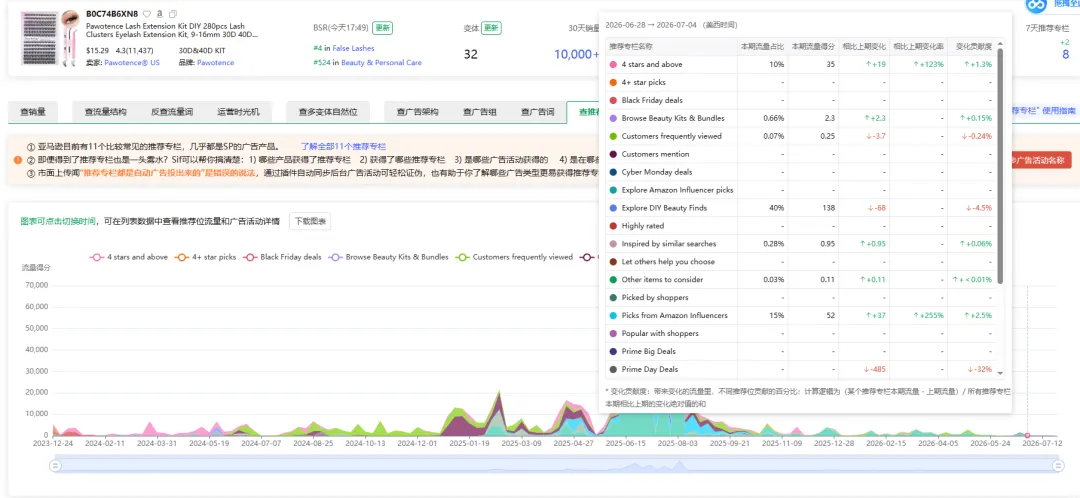Open the Pawotence brand link
Image resolution: width=1080 pixels, height=498 pixels.
[x=216, y=63]
